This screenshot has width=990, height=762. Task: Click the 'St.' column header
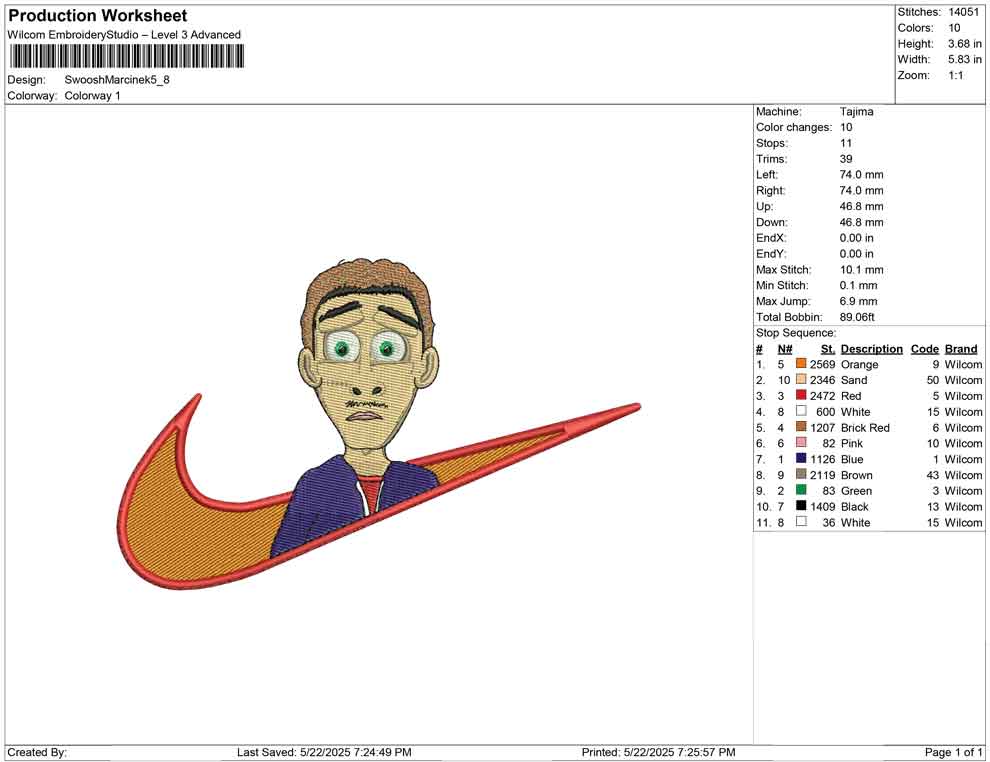(828, 348)
